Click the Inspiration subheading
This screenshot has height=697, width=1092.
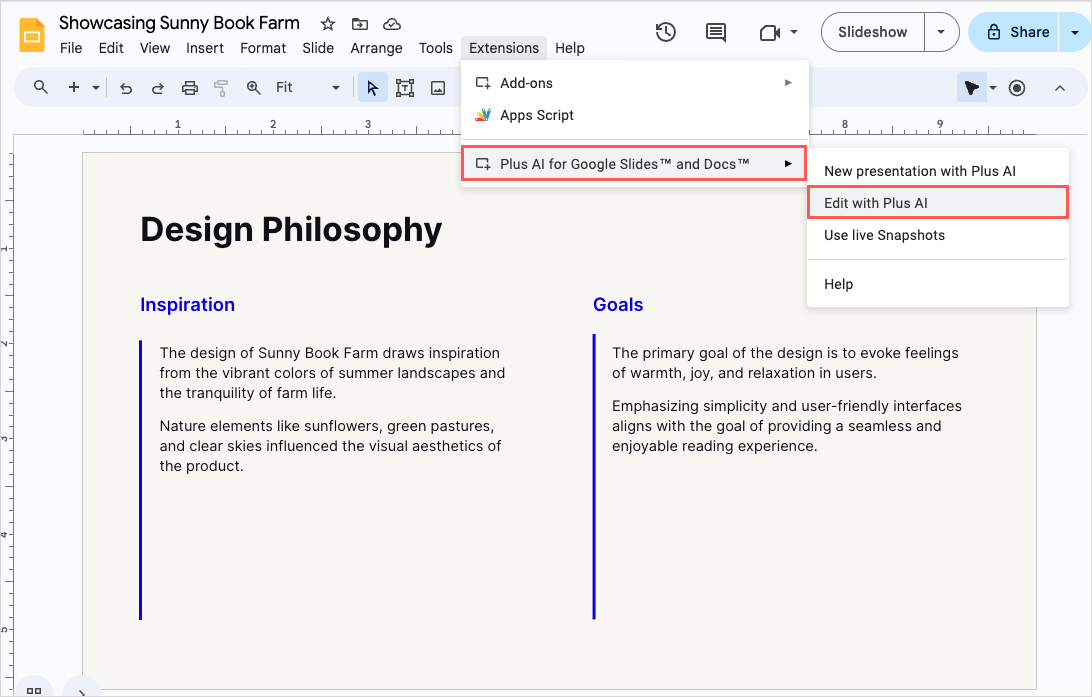pyautogui.click(x=187, y=305)
